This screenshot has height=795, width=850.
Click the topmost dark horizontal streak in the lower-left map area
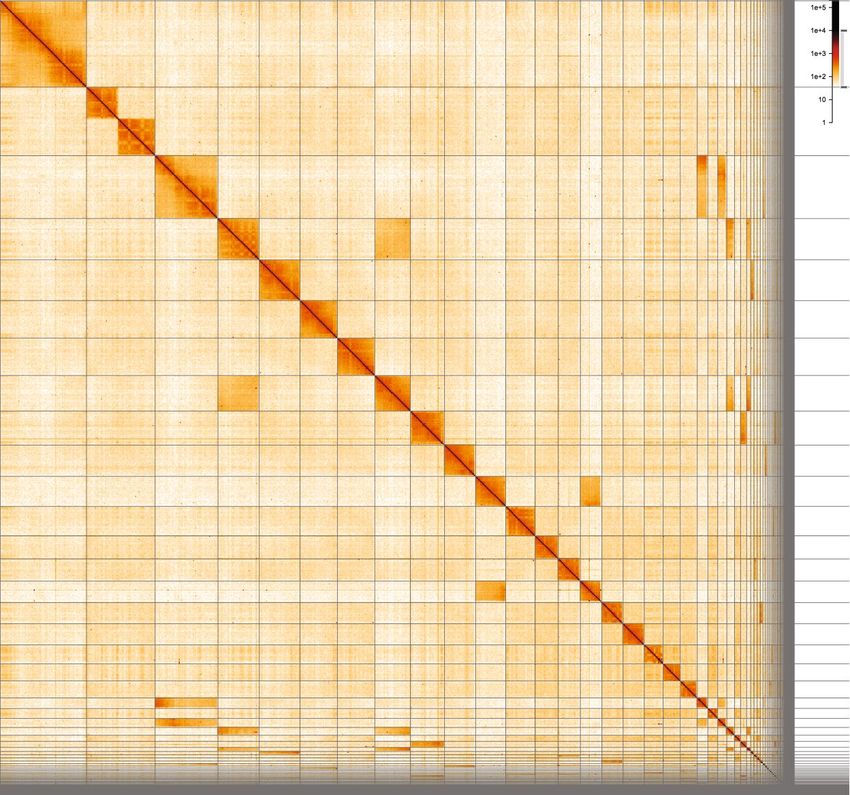click(x=186, y=703)
